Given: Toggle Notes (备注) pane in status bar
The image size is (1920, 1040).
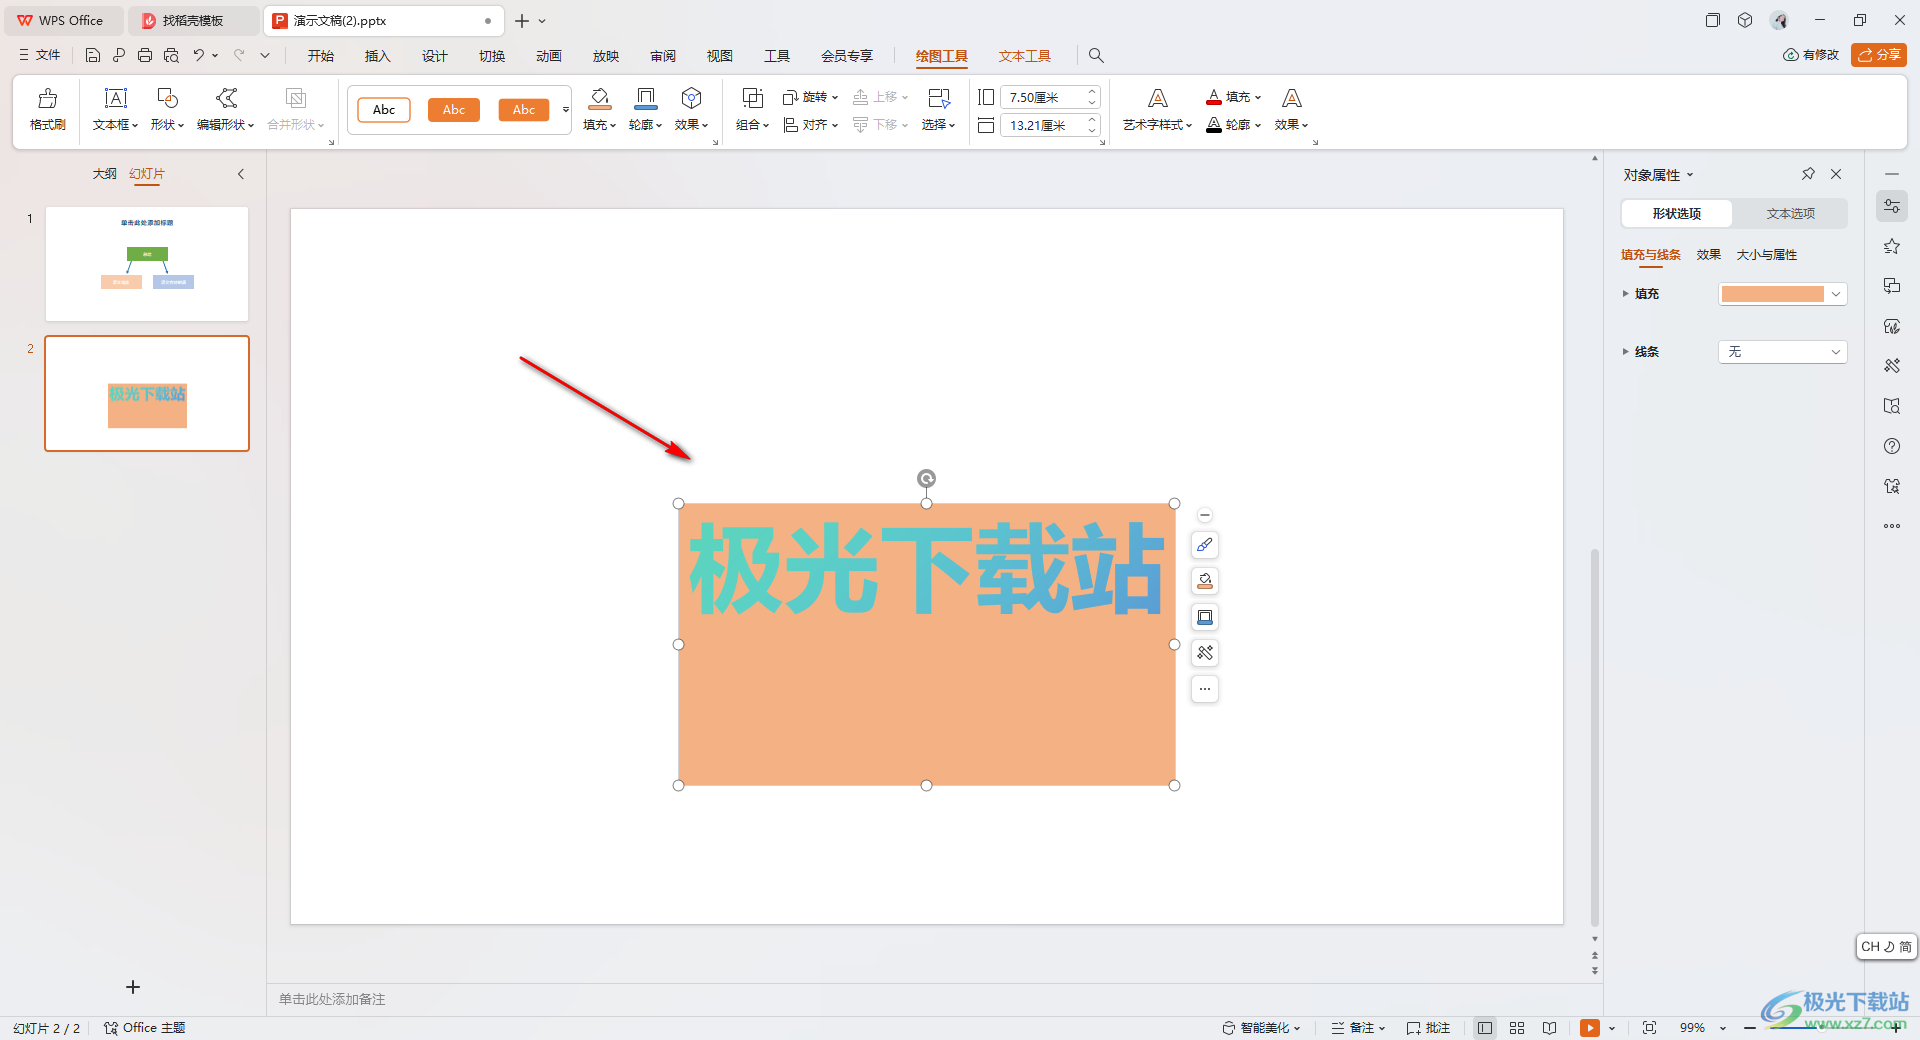Looking at the screenshot, I should [x=1358, y=1028].
